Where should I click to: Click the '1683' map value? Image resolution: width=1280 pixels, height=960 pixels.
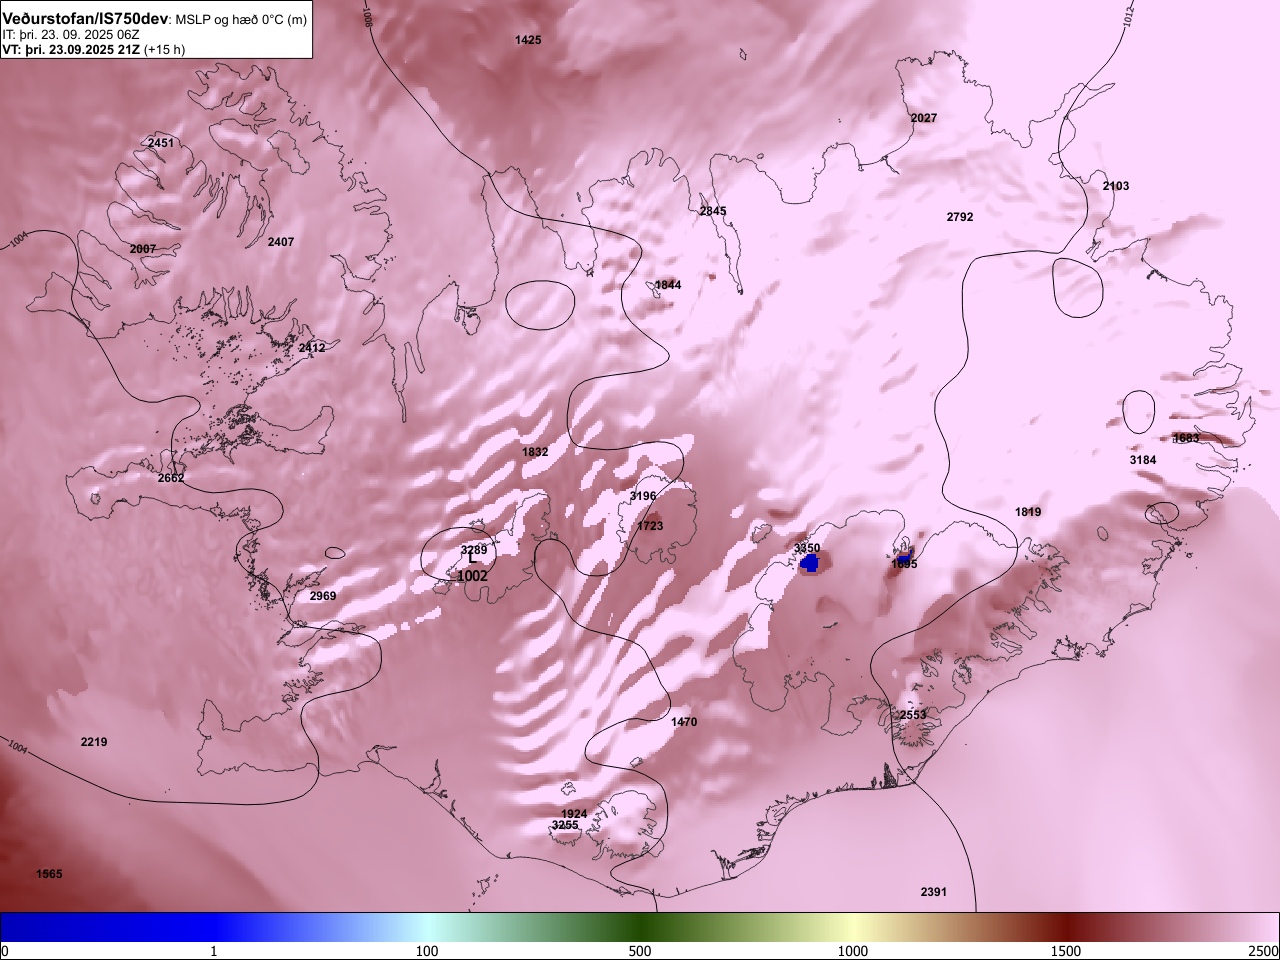1186,438
